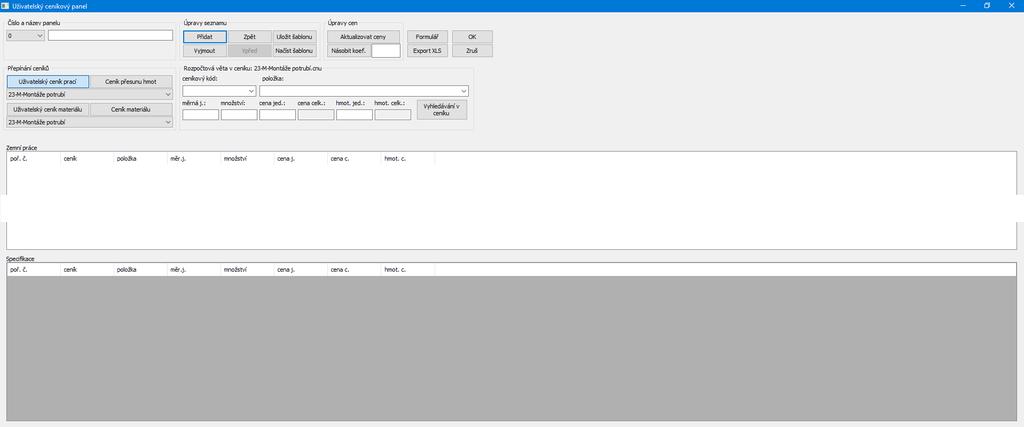Screen dimensions: 1024x427
Task: Click the cena celk. field
Action: (x=316, y=115)
